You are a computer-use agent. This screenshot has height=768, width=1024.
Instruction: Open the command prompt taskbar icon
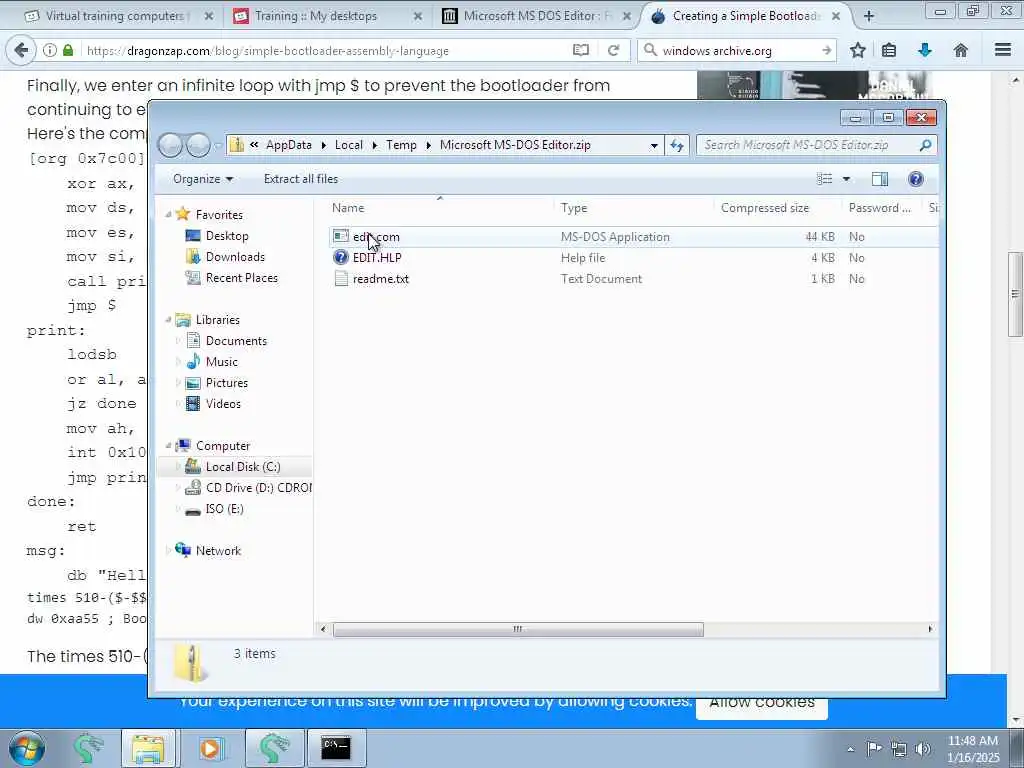pyautogui.click(x=336, y=748)
